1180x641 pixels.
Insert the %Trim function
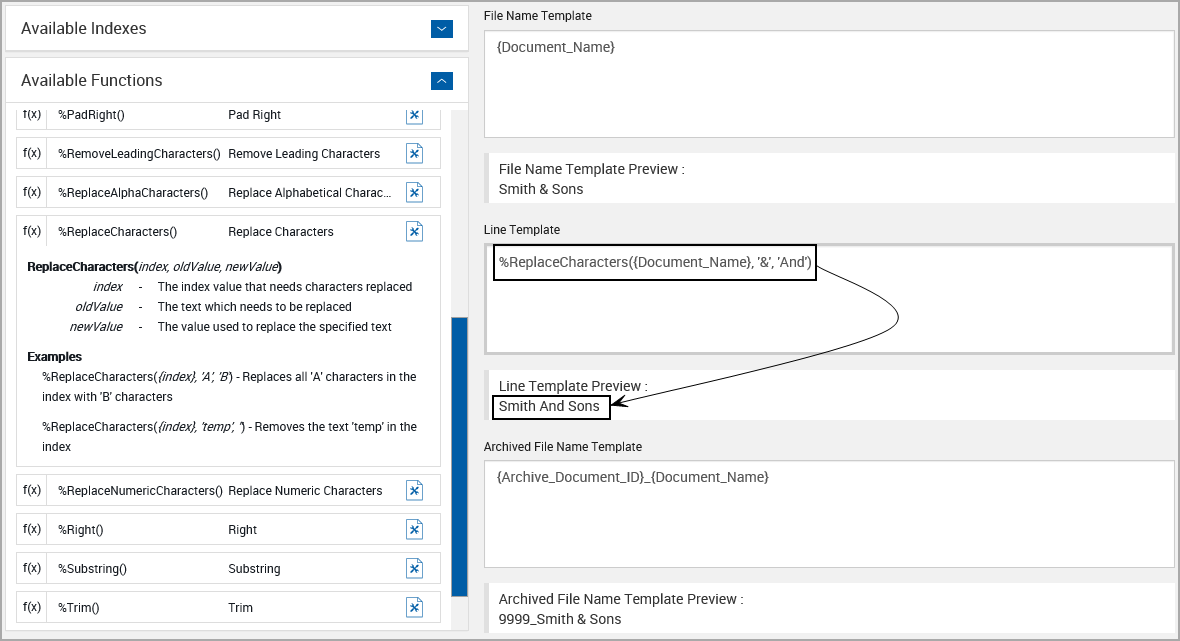click(x=414, y=607)
